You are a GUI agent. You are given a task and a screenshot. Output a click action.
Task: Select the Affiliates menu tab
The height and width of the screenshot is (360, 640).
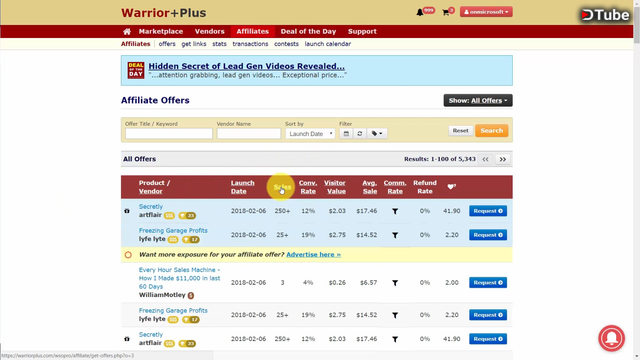click(253, 31)
